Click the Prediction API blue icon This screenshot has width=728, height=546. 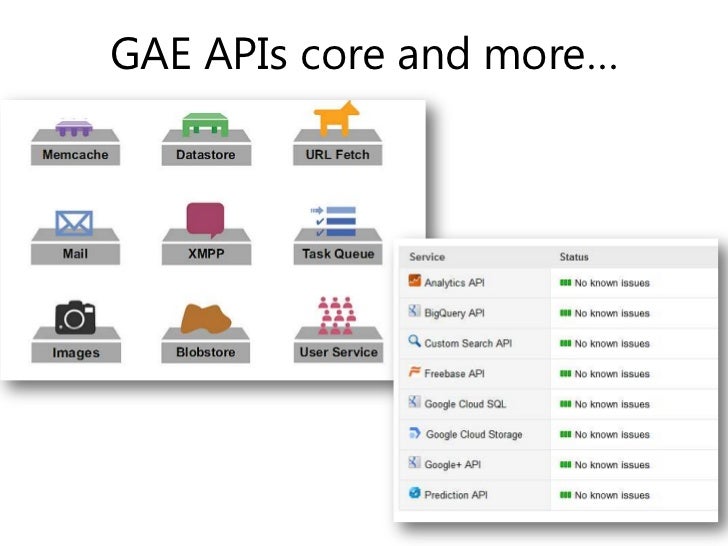tap(414, 493)
